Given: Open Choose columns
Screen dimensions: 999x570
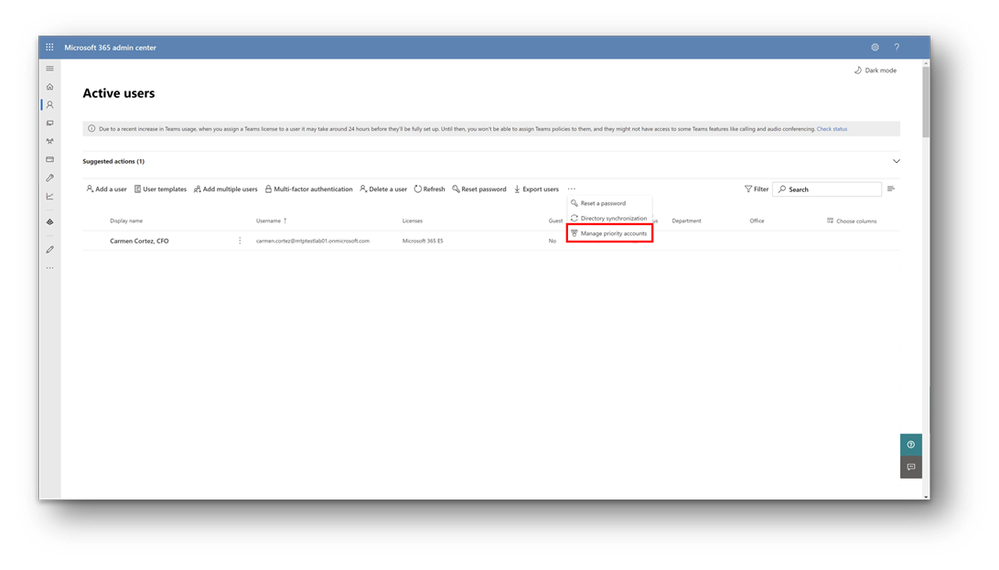Looking at the screenshot, I should [x=852, y=221].
